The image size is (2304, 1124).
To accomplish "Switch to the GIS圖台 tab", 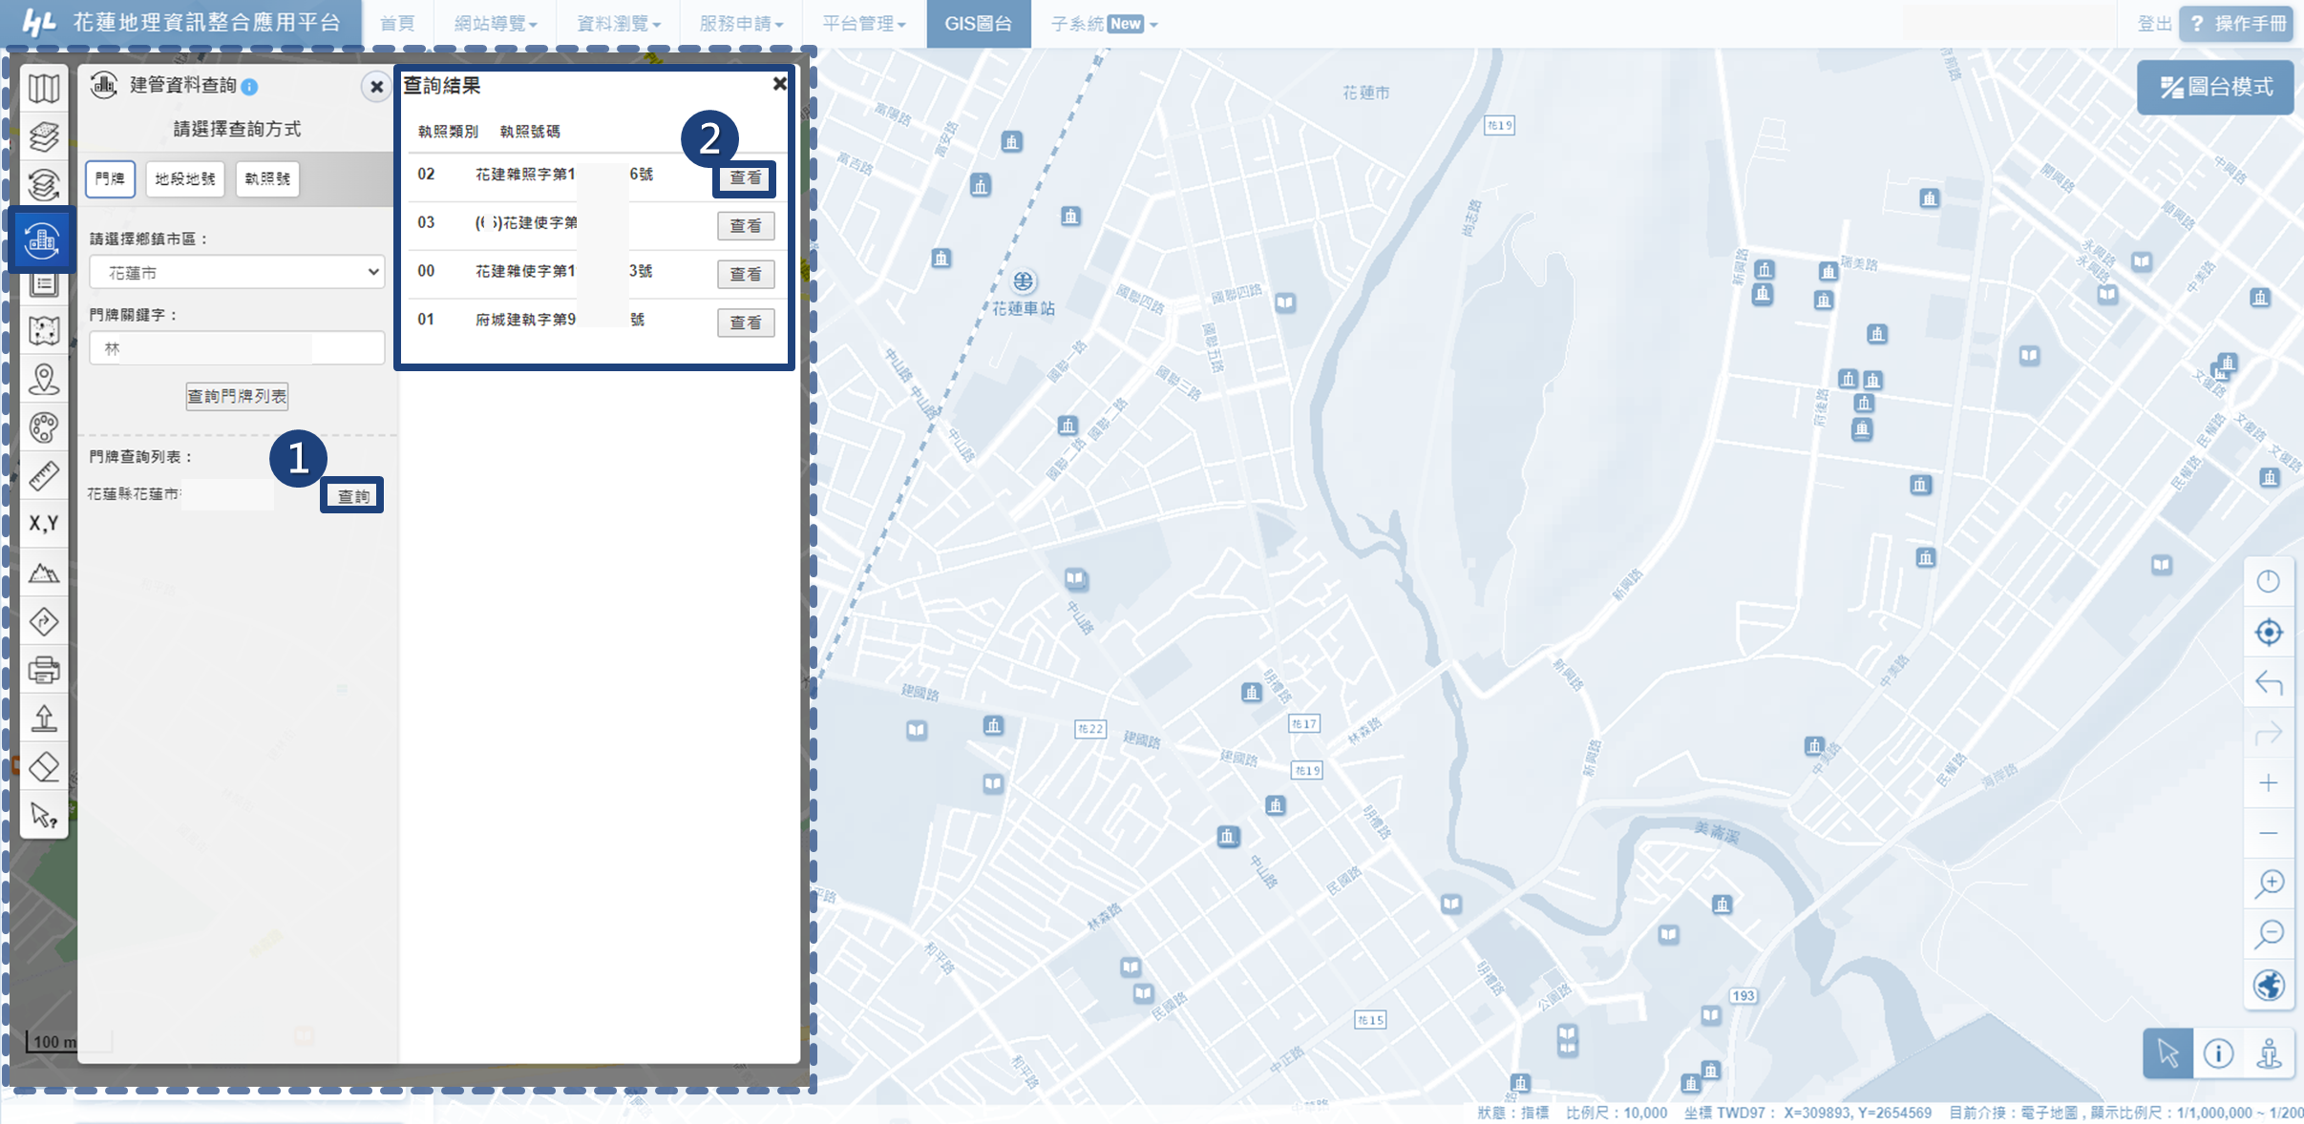I will coord(978,23).
